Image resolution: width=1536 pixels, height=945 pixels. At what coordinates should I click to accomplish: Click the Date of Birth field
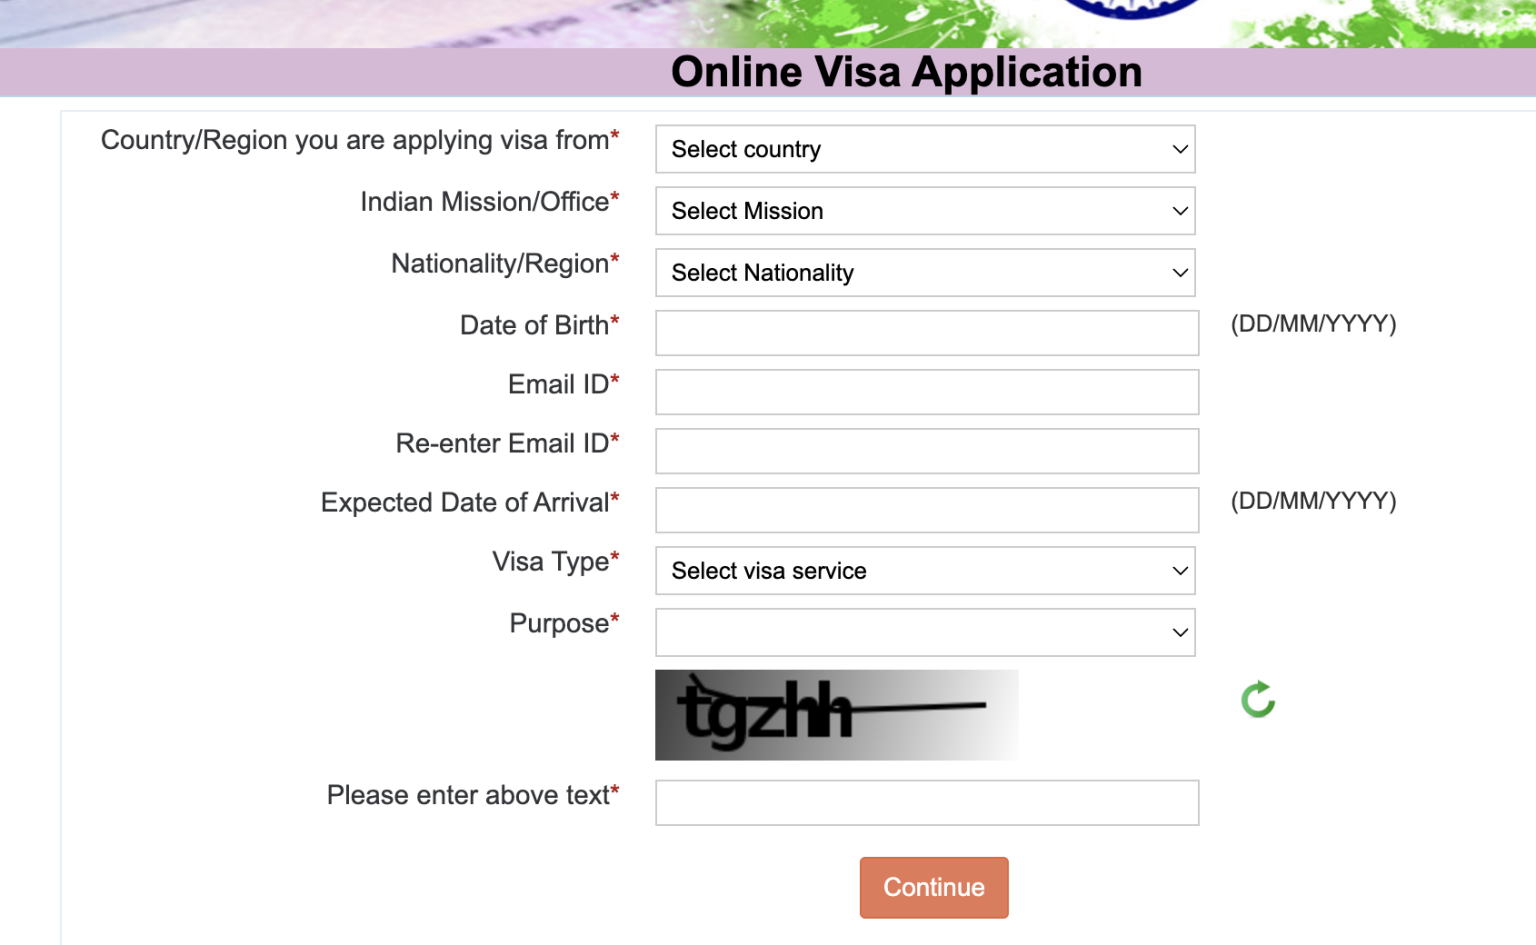click(x=926, y=333)
